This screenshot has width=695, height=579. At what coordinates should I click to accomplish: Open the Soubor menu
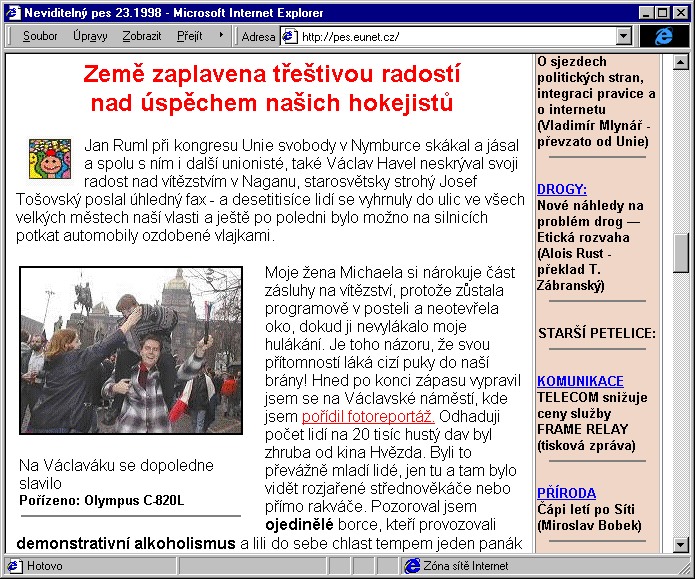point(40,36)
